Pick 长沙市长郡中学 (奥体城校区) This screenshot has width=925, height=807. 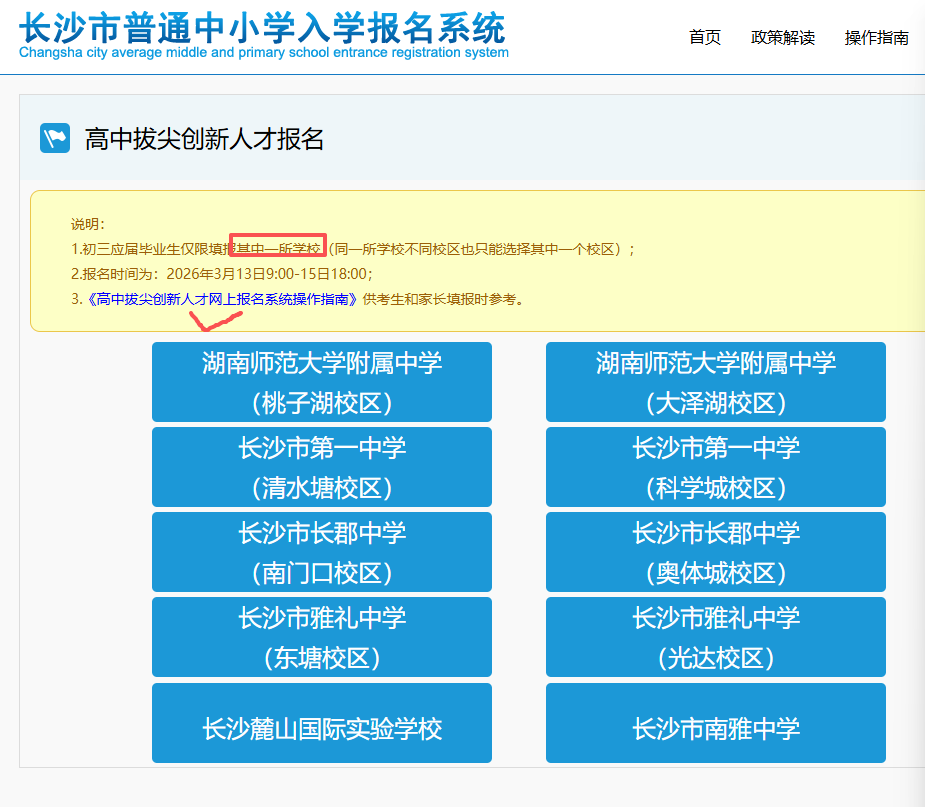coord(715,552)
